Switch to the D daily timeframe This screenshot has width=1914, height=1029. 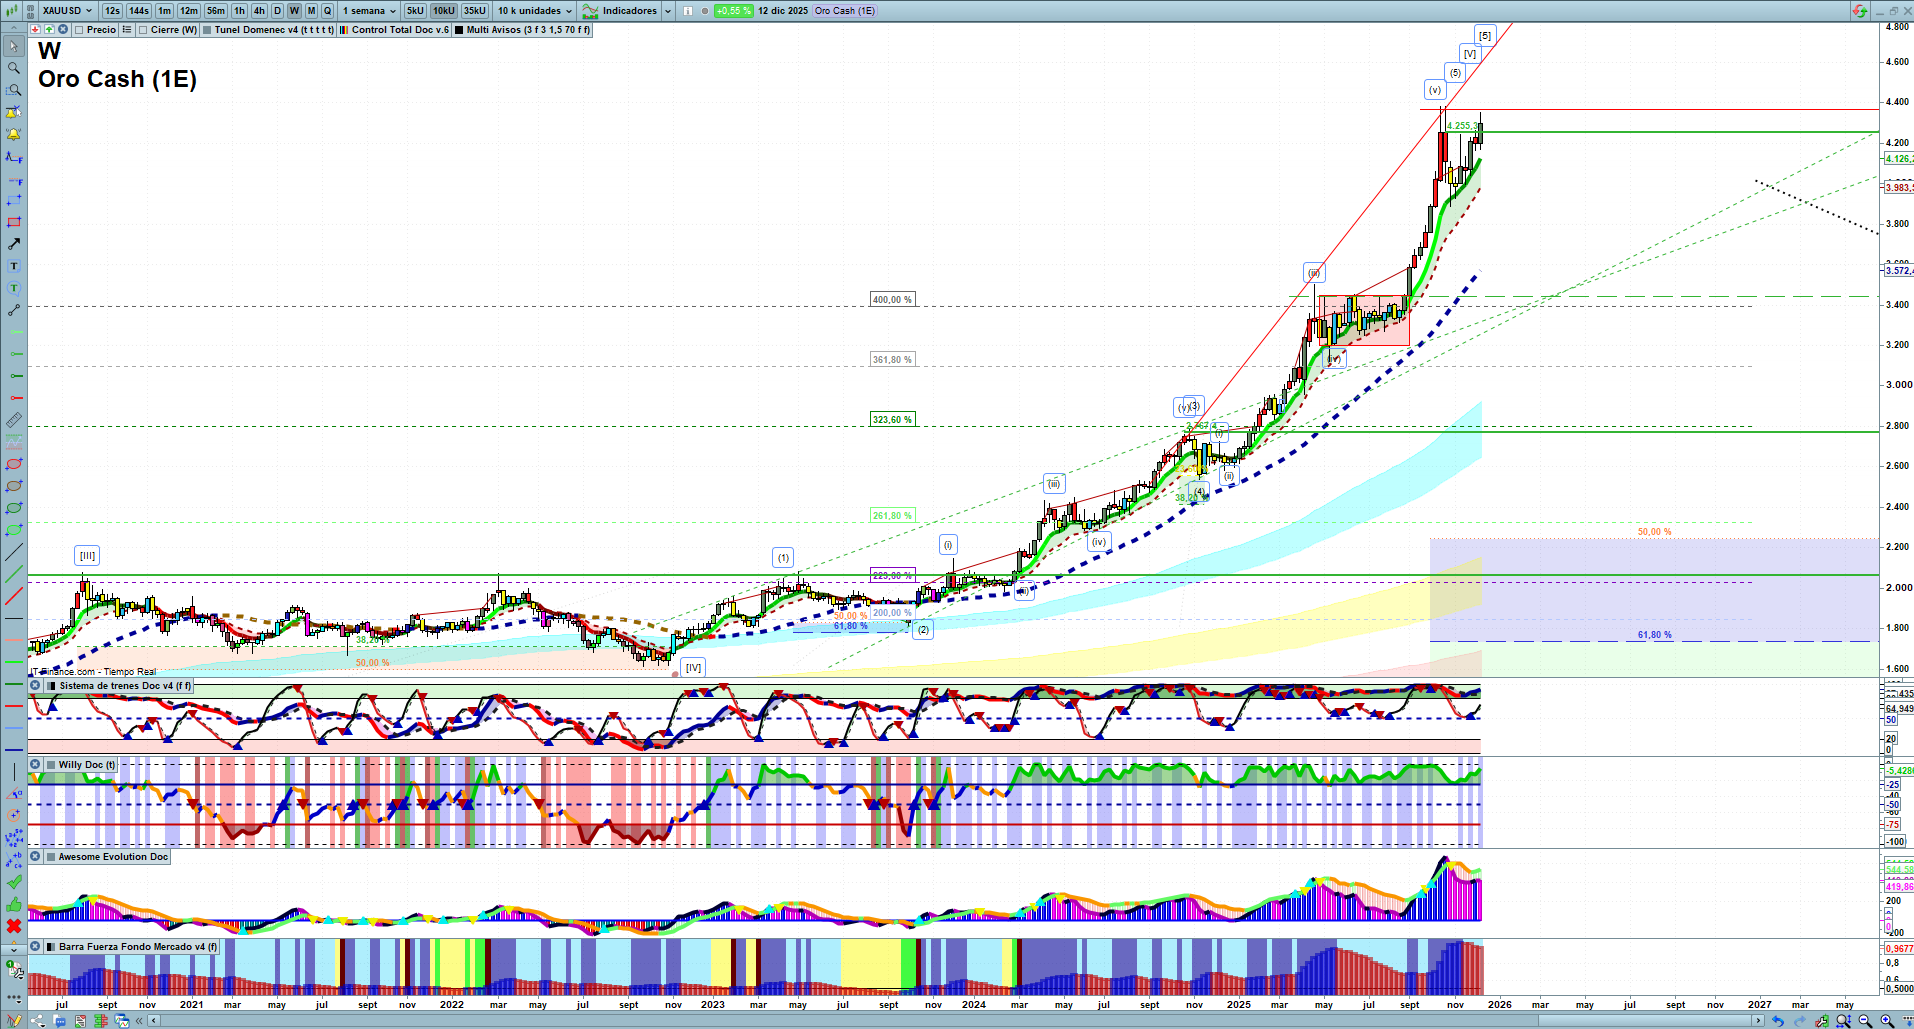click(x=277, y=11)
